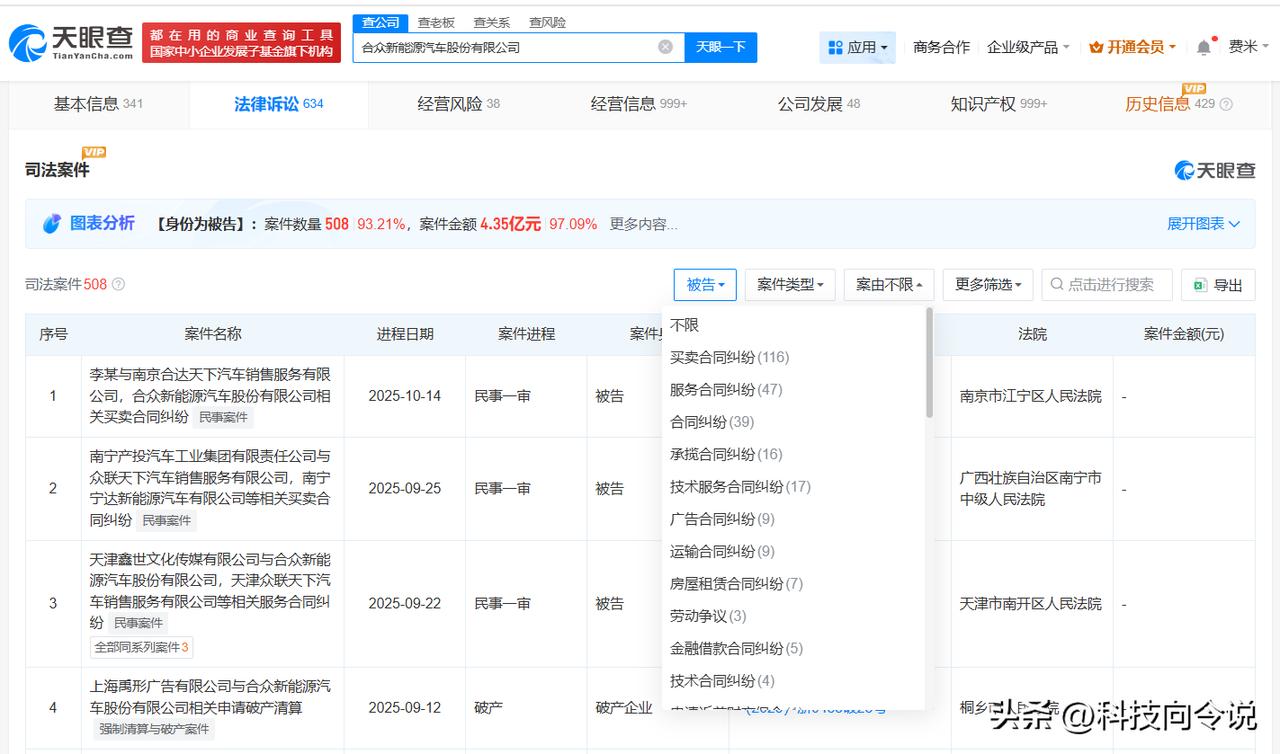1280x754 pixels.
Task: Select the 查公司 search tab
Action: [x=380, y=22]
